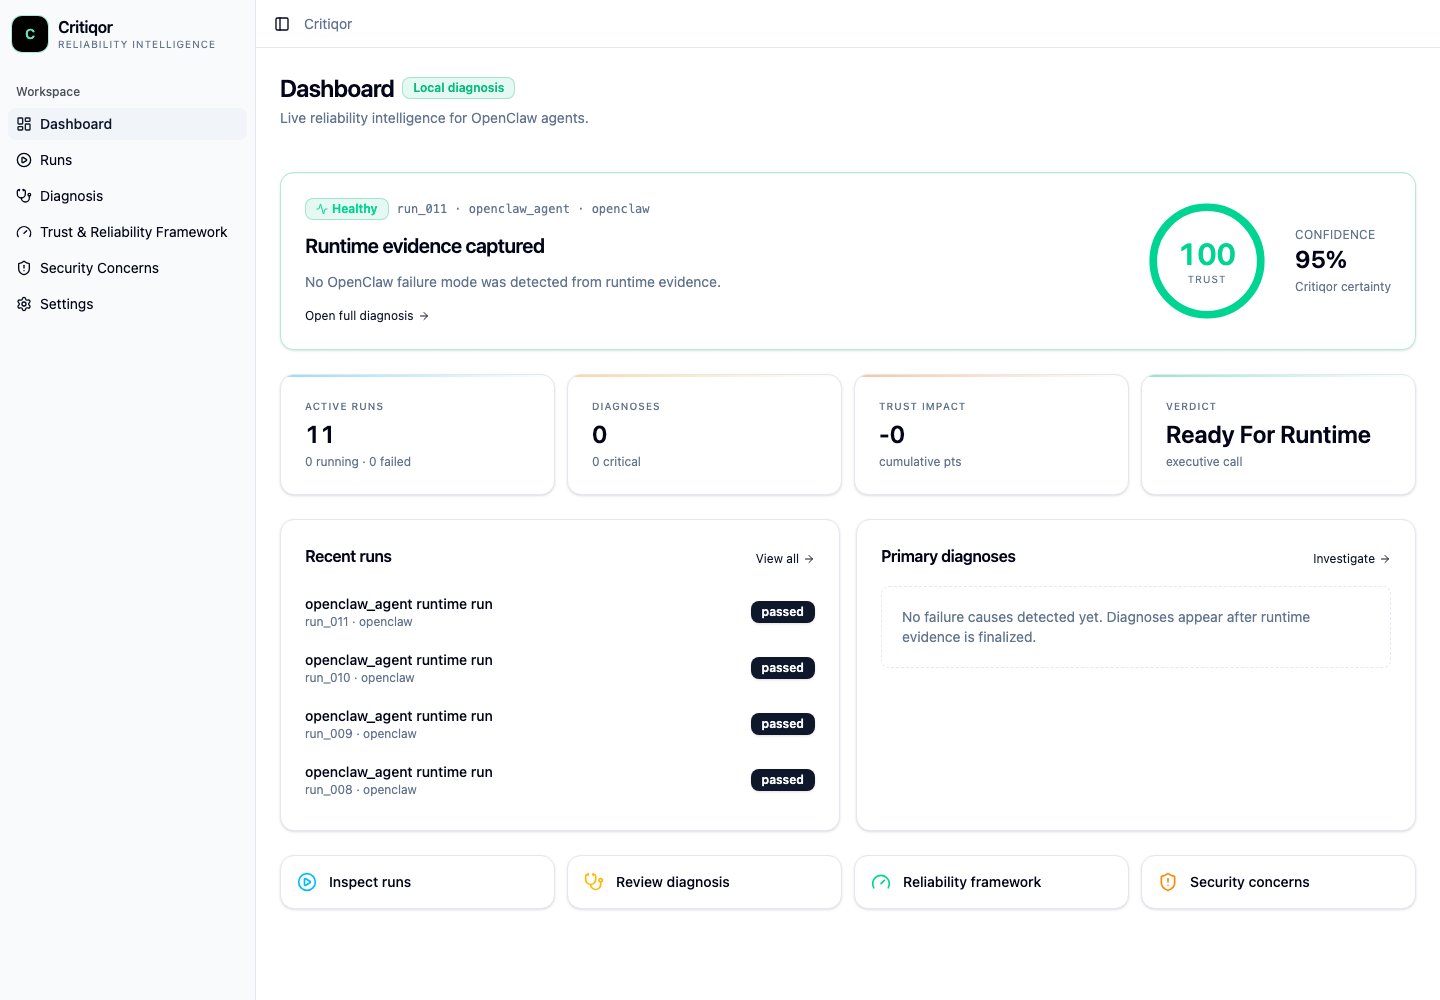Navigate to Security Concerns in the sidebar
The width and height of the screenshot is (1440, 1000).
[127, 268]
